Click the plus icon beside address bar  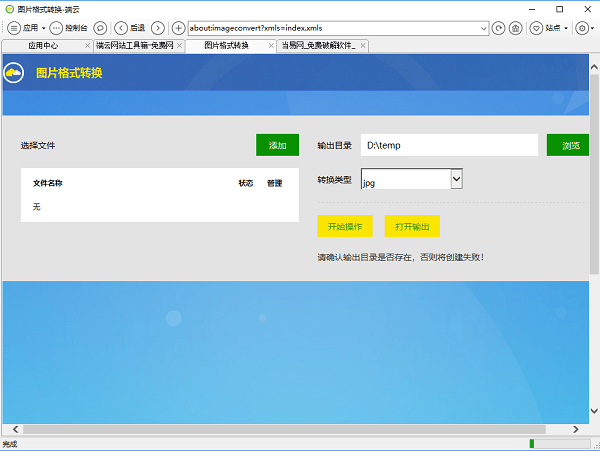click(178, 28)
